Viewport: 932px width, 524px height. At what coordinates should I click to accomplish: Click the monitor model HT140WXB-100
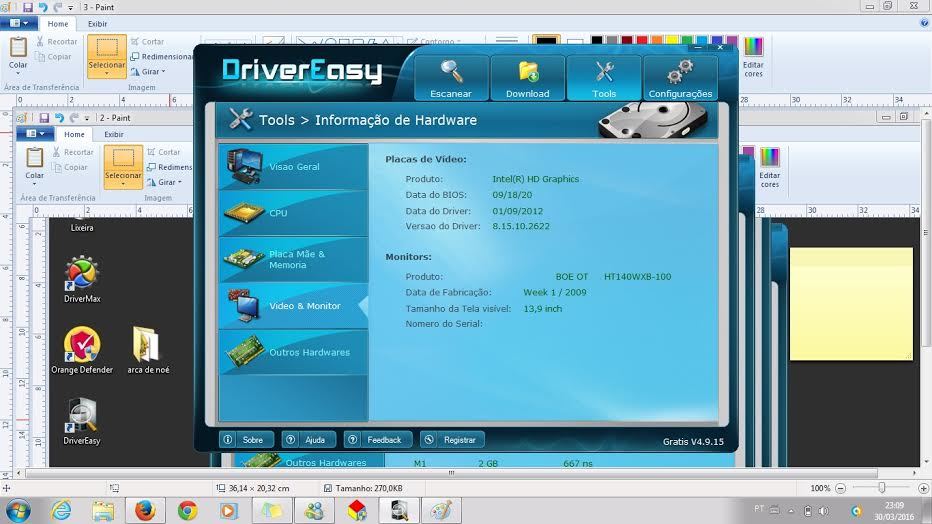[637, 277]
